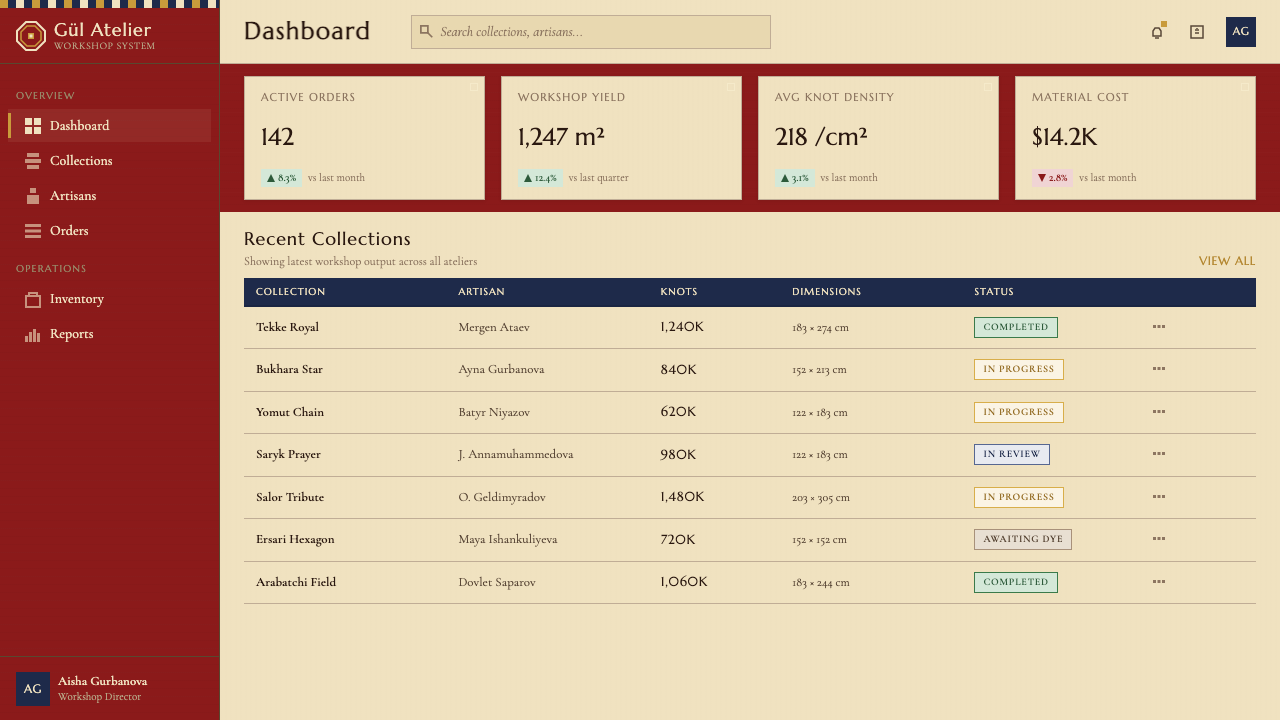Open the Material Cost card
Image resolution: width=1280 pixels, height=720 pixels.
point(1135,138)
